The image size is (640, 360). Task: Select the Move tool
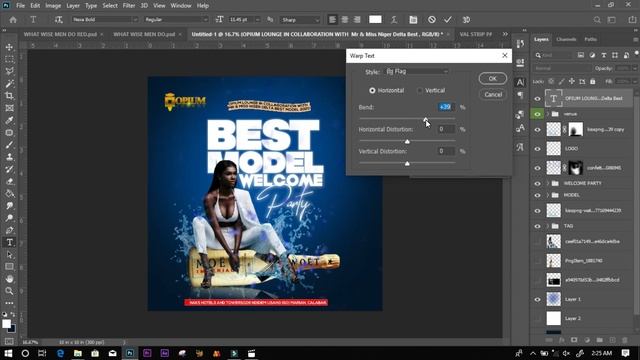(x=9, y=47)
